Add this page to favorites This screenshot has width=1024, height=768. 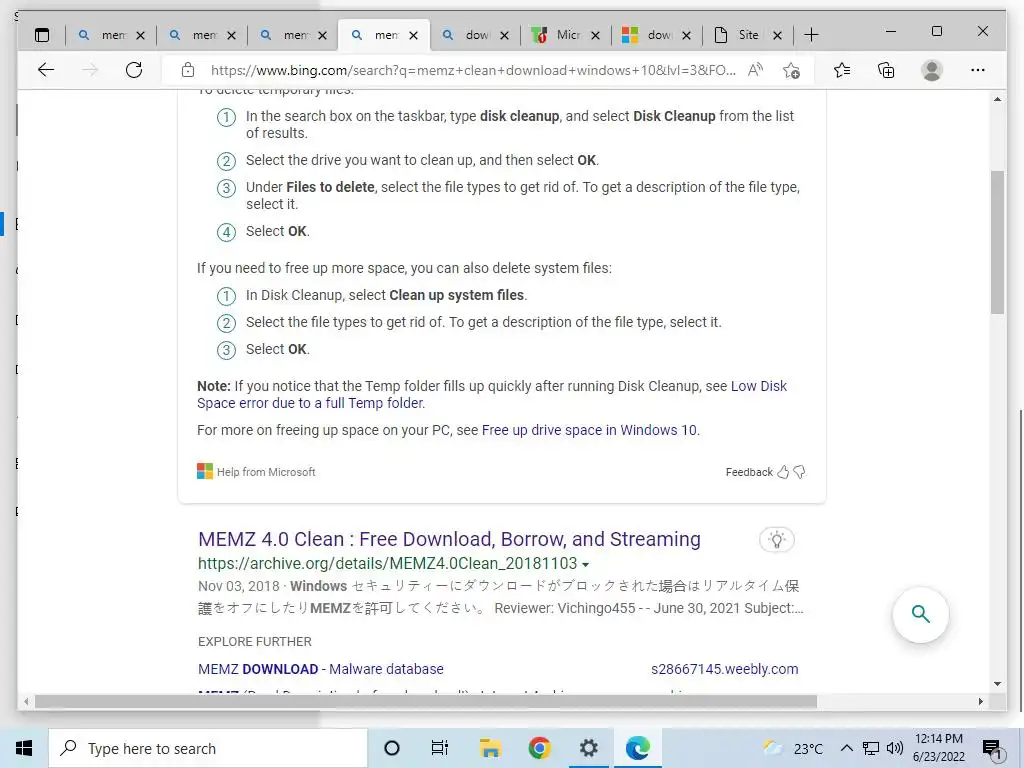(792, 71)
